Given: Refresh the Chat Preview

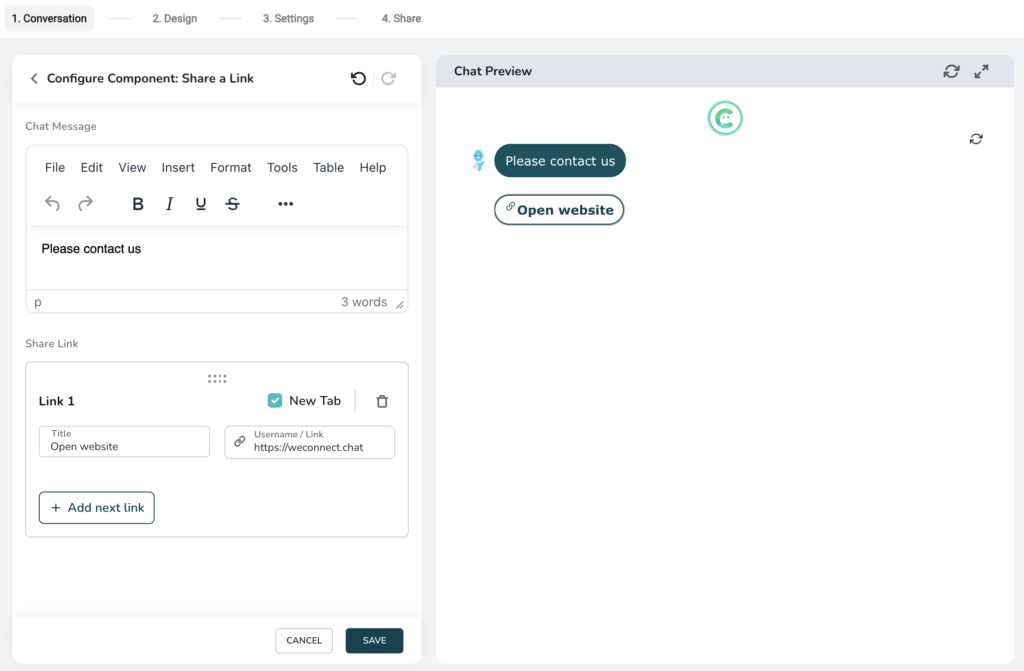Looking at the screenshot, I should tap(951, 71).
